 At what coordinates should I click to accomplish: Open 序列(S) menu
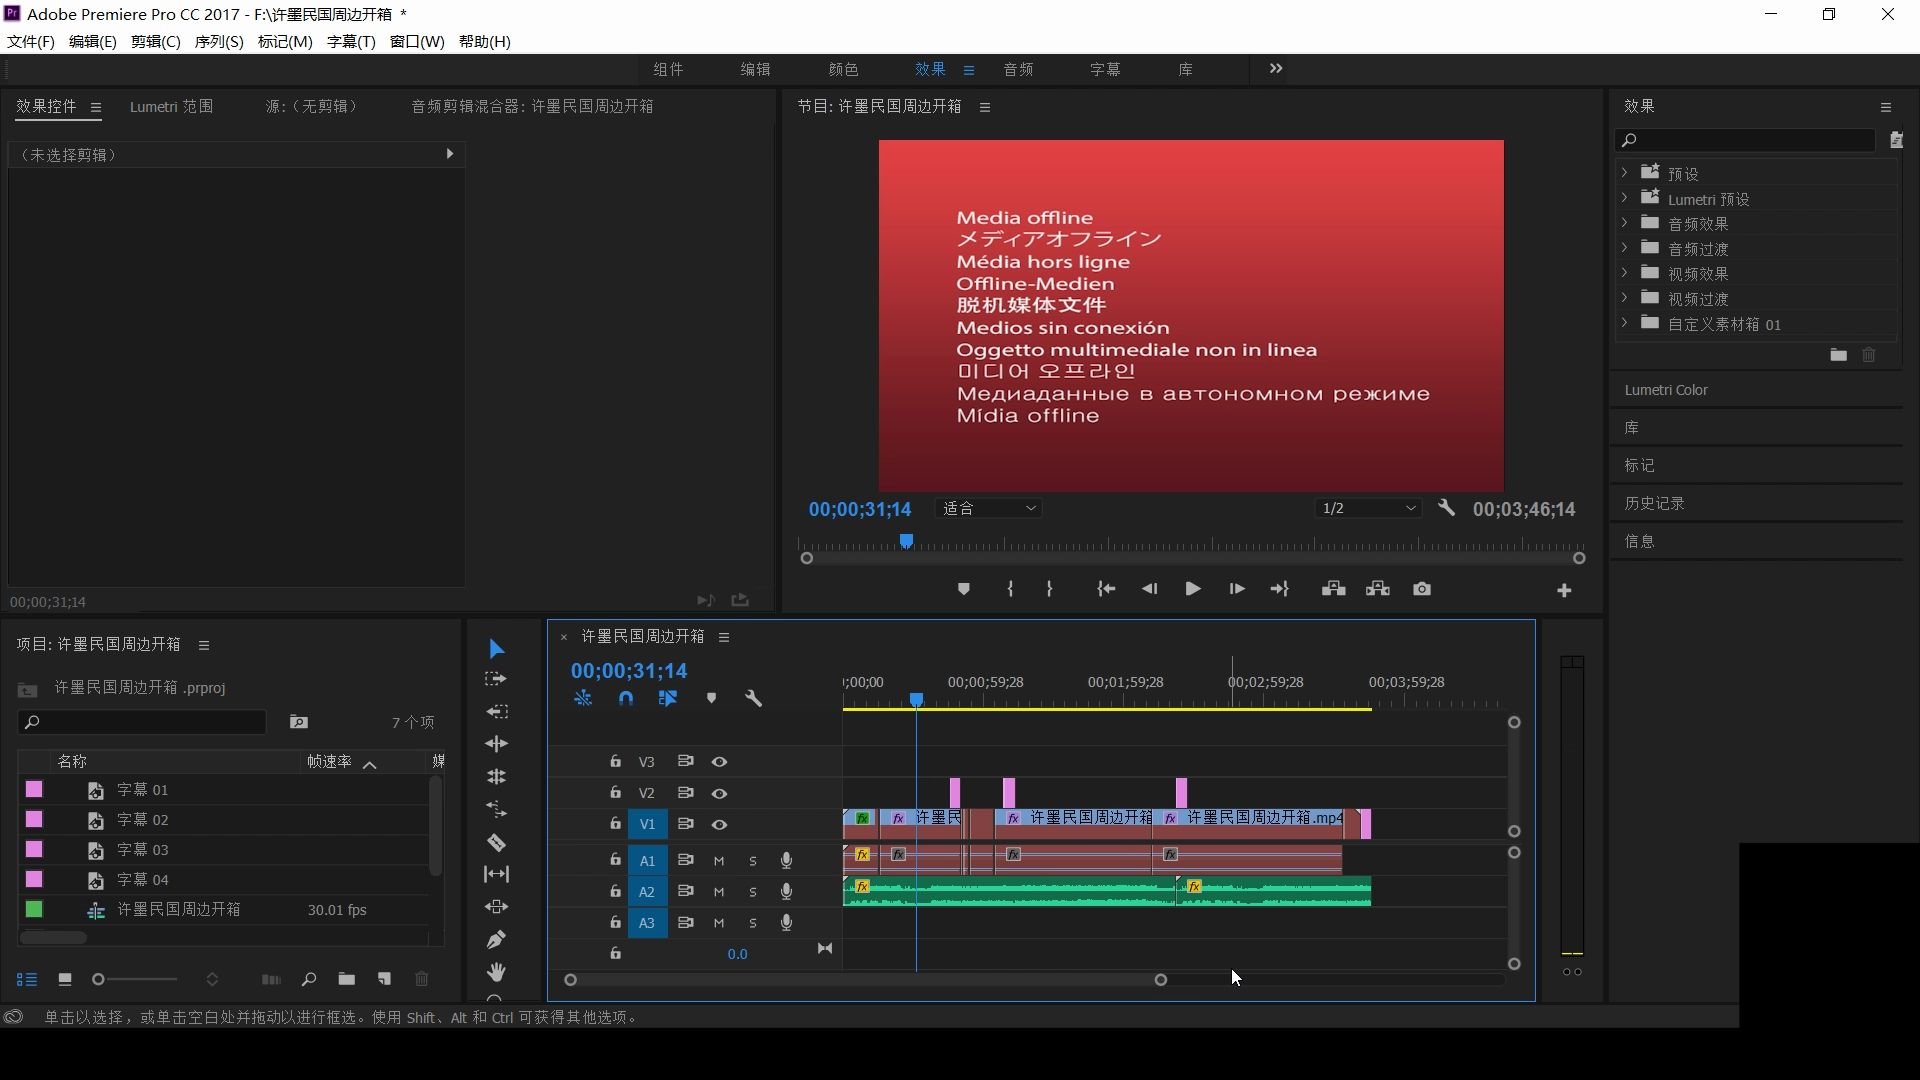click(x=218, y=41)
